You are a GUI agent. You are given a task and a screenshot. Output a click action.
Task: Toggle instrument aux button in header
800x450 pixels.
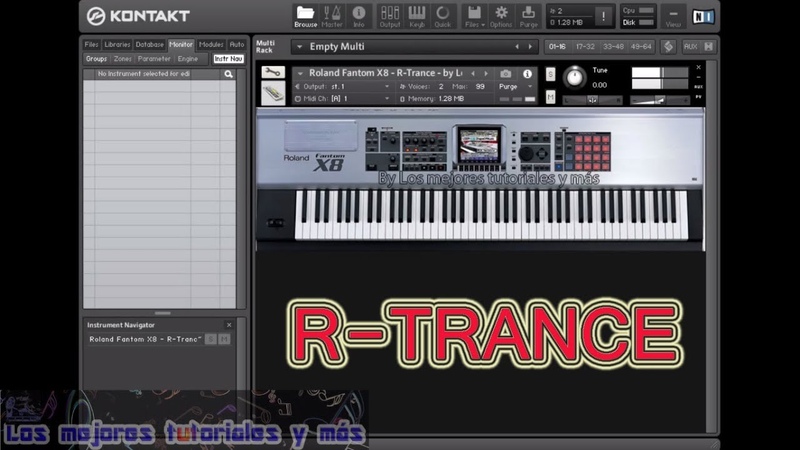(698, 87)
